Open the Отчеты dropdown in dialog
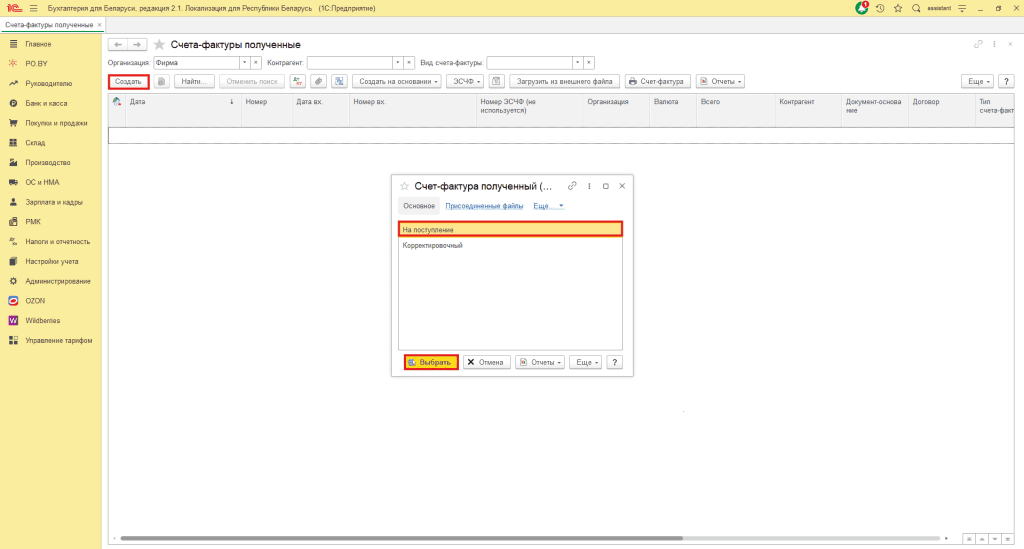Image resolution: width=1024 pixels, height=549 pixels. (540, 362)
